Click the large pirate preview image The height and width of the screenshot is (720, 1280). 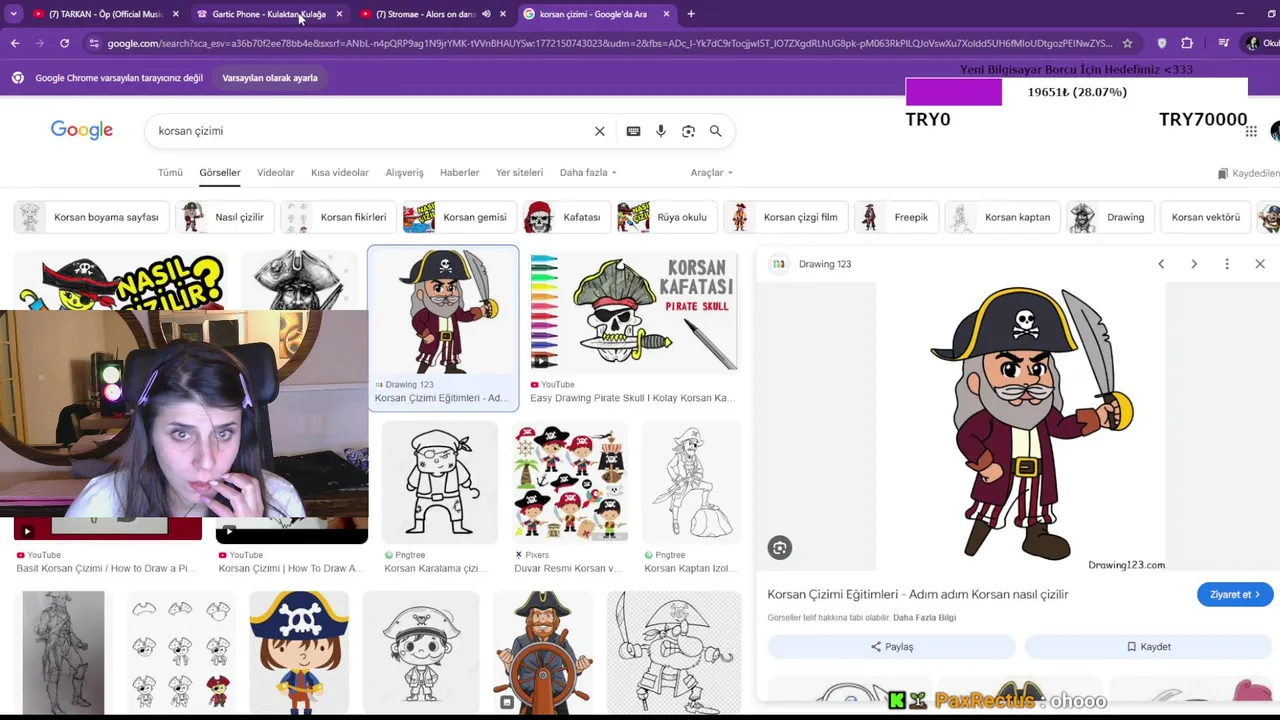1021,425
